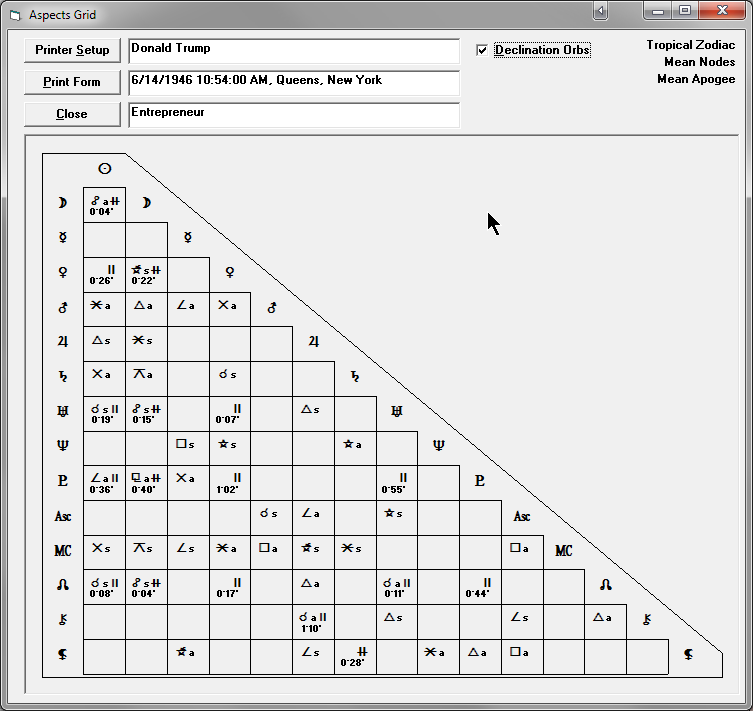
Task: Click the Sun glyph atop the grid
Action: point(104,168)
